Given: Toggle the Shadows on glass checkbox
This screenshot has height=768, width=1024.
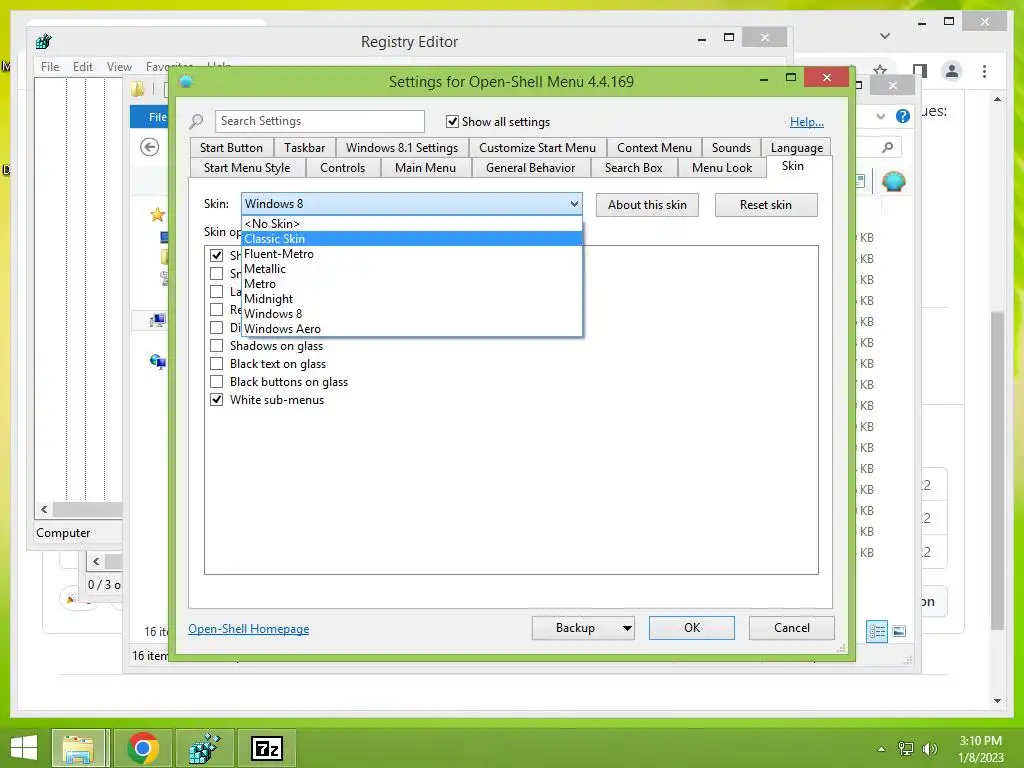Looking at the screenshot, I should pos(216,345).
